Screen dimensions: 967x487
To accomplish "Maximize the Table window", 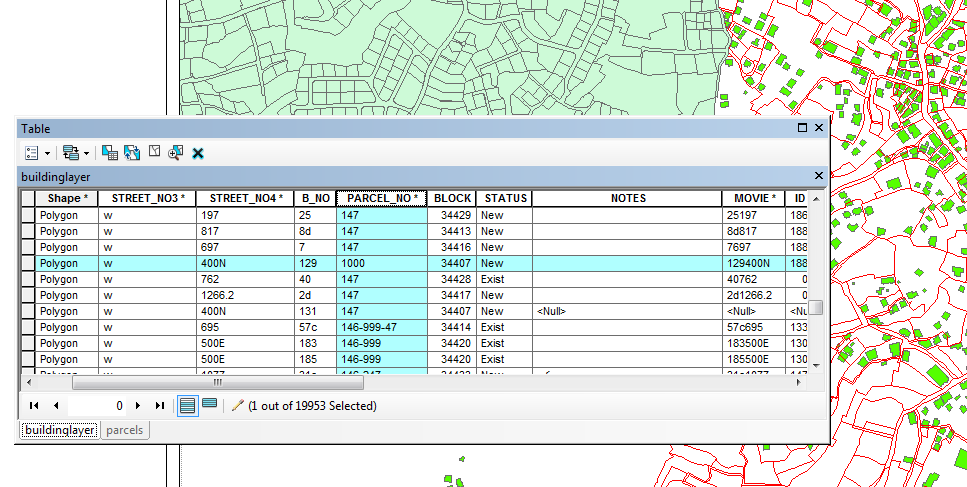I will click(802, 128).
